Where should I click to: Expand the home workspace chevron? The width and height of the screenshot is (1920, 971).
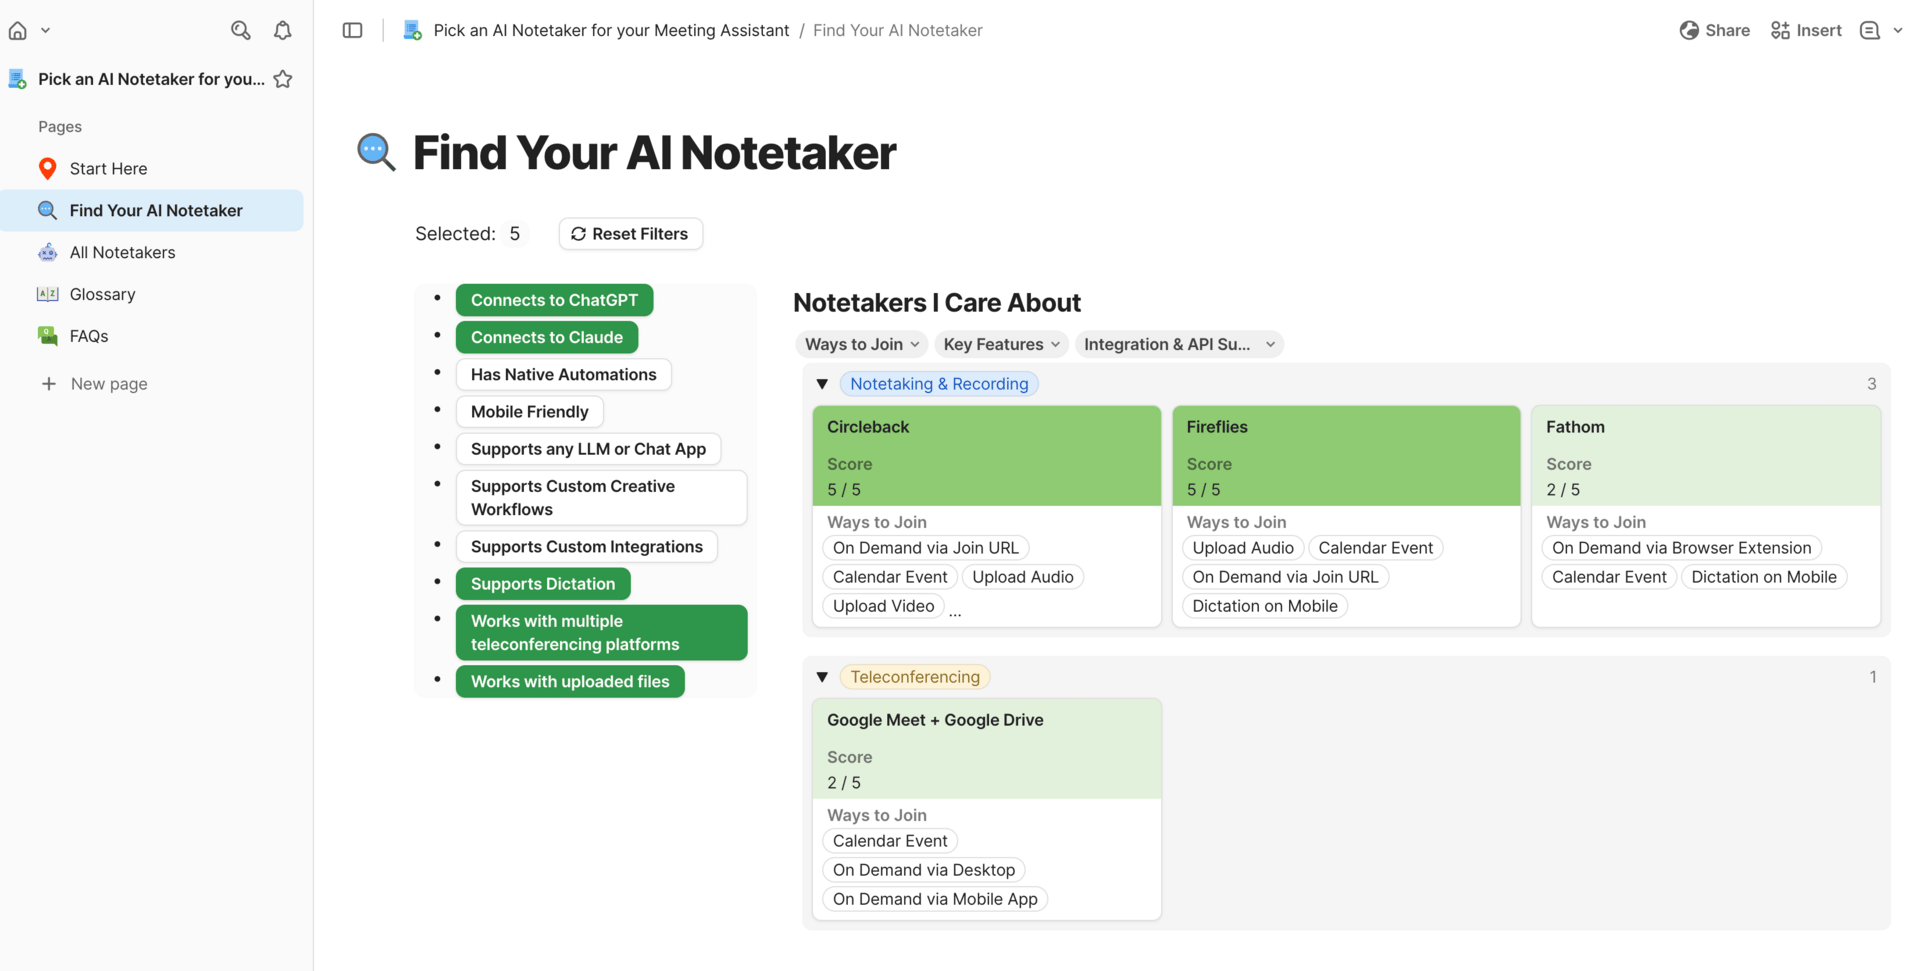tap(45, 31)
